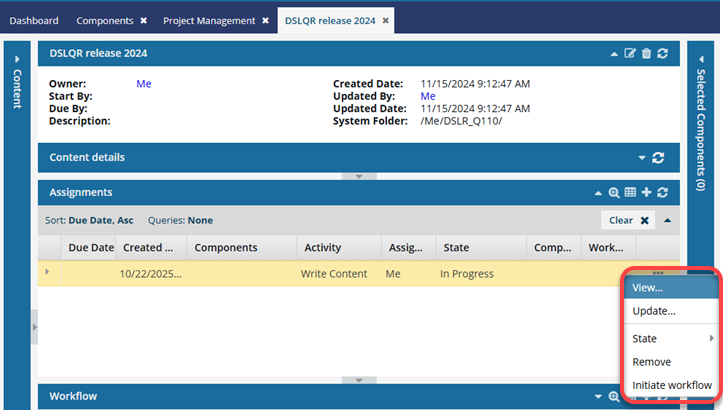This screenshot has width=723, height=410.
Task: Collapse the Assignments panel
Action: coord(600,192)
